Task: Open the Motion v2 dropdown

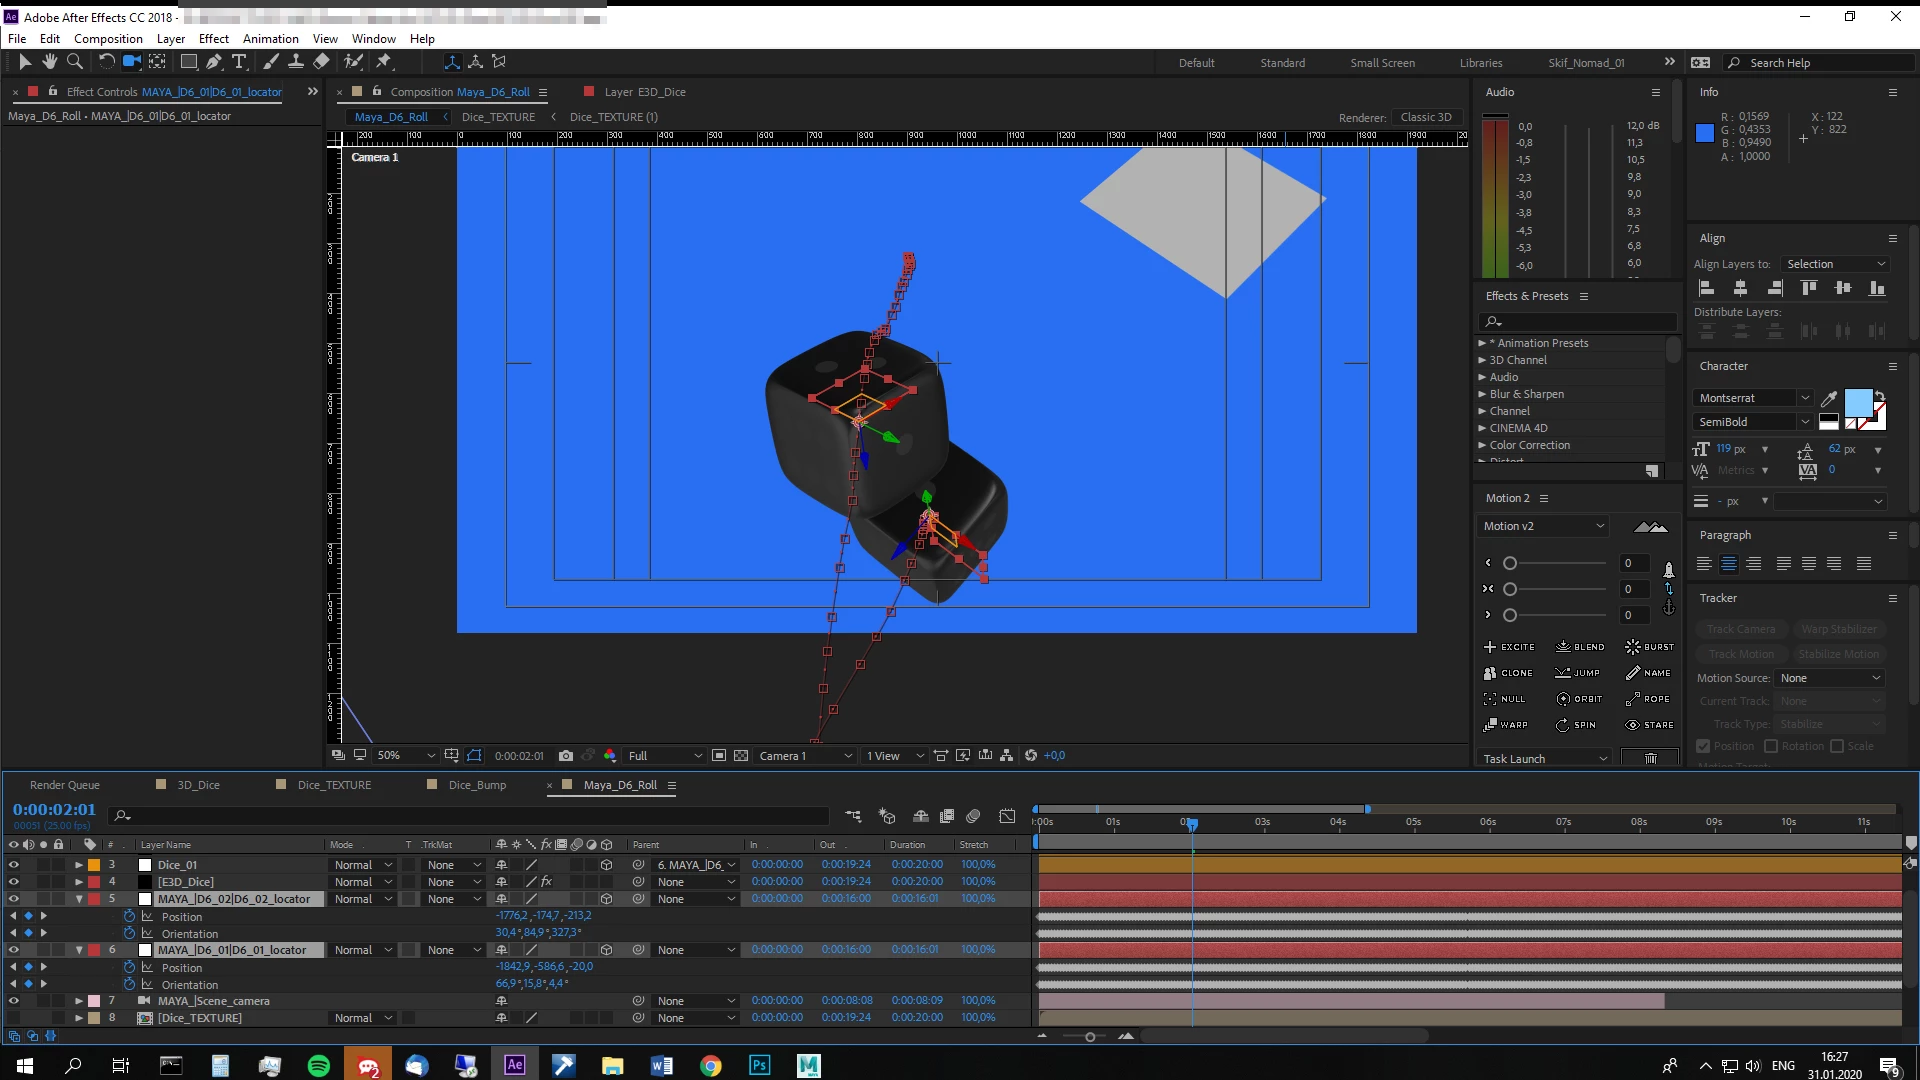Action: click(1544, 526)
